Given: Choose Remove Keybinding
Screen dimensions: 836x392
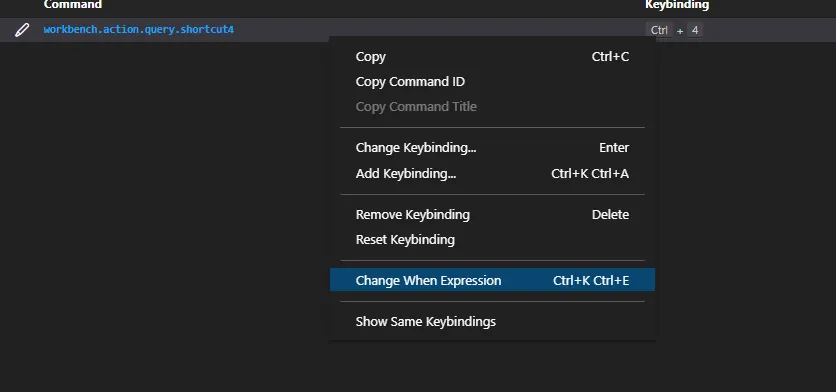Looking at the screenshot, I should point(492,214).
